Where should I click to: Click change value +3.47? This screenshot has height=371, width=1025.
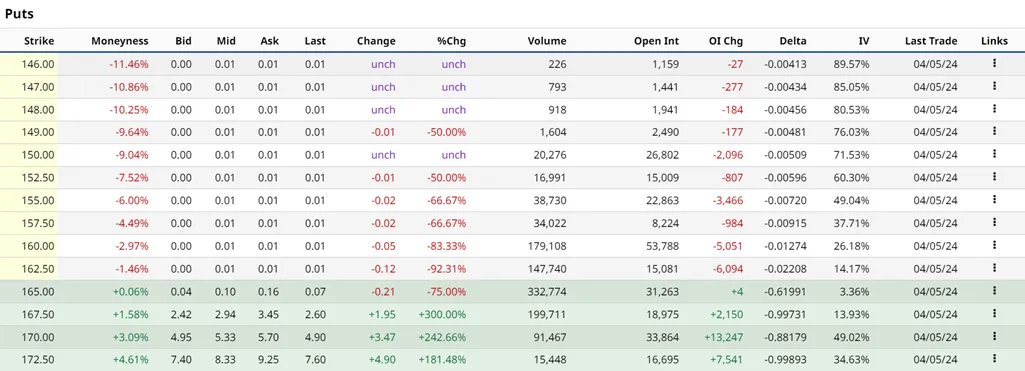pos(382,337)
